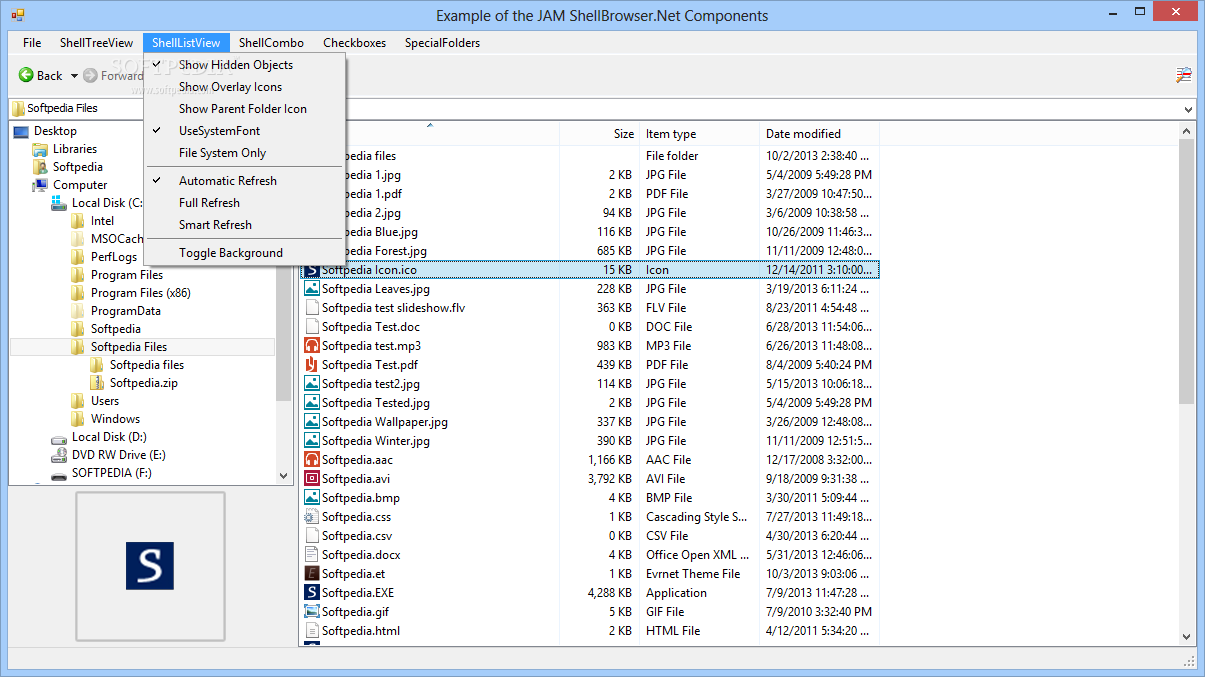Click the Libraries folder icon

coord(40,149)
